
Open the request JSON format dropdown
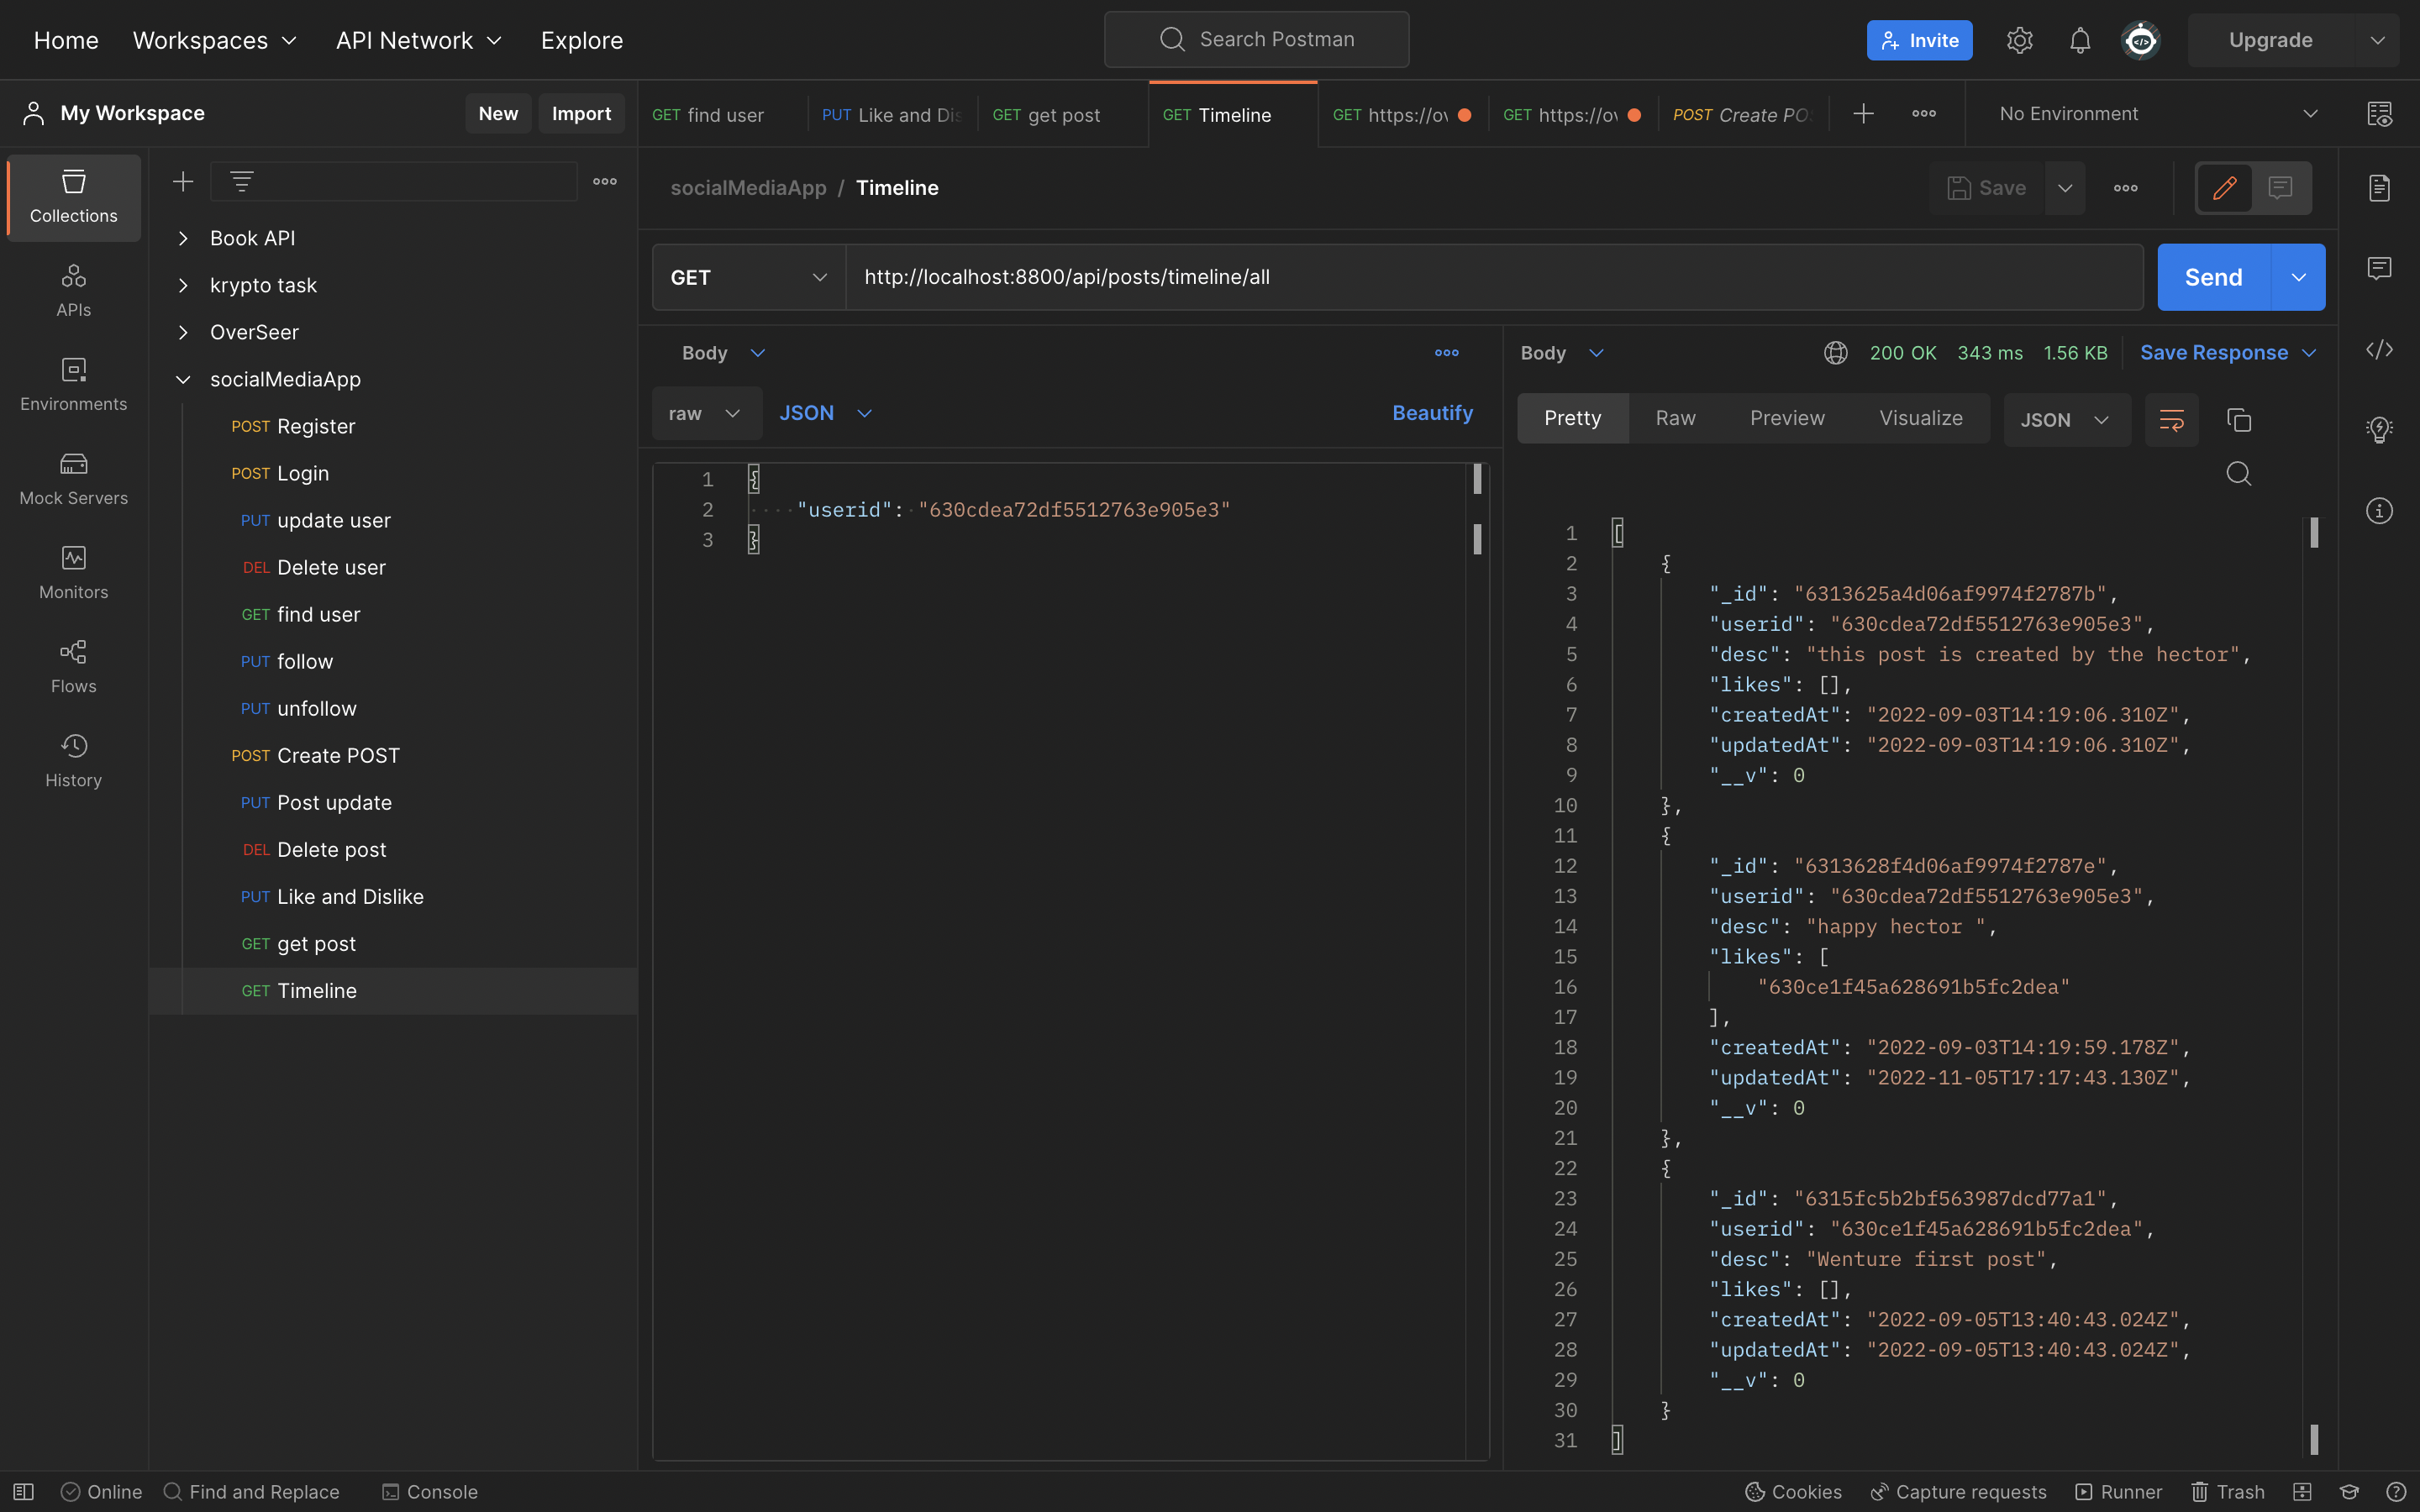click(x=826, y=413)
